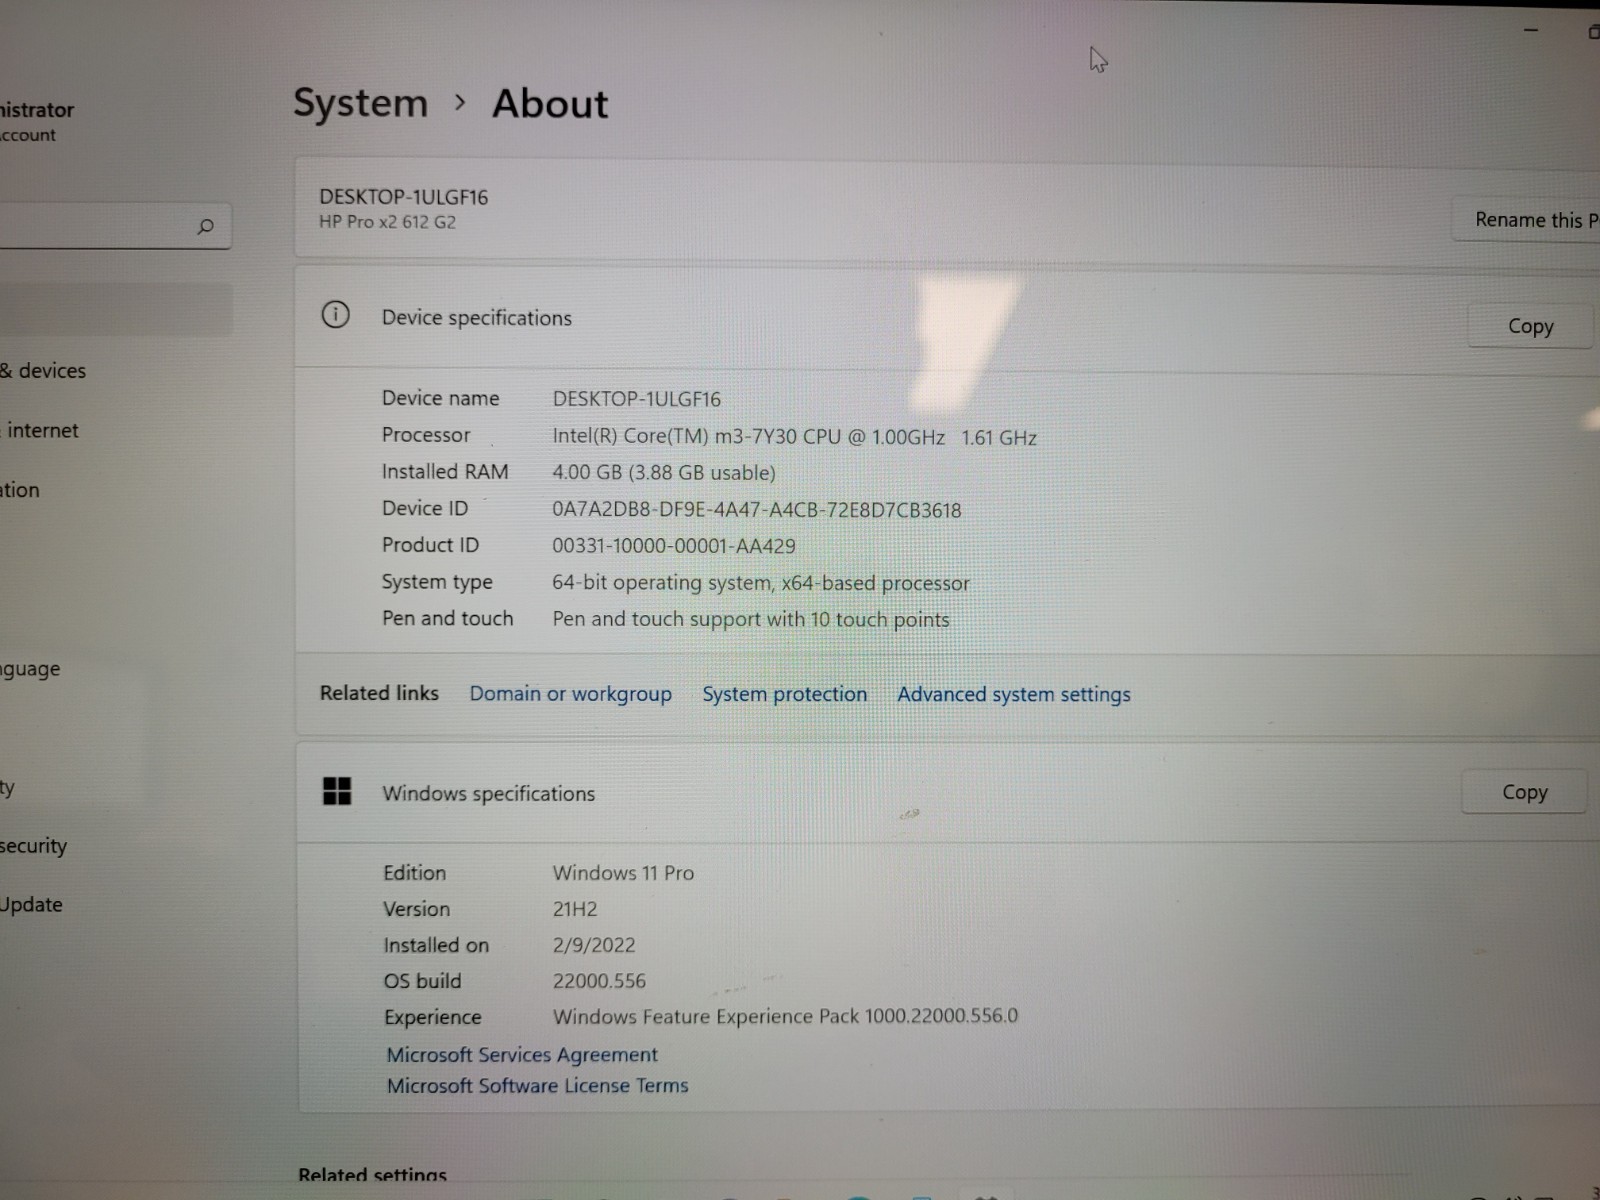The height and width of the screenshot is (1200, 1600).
Task: Click the OS build value 22000.556
Action: pos(600,981)
